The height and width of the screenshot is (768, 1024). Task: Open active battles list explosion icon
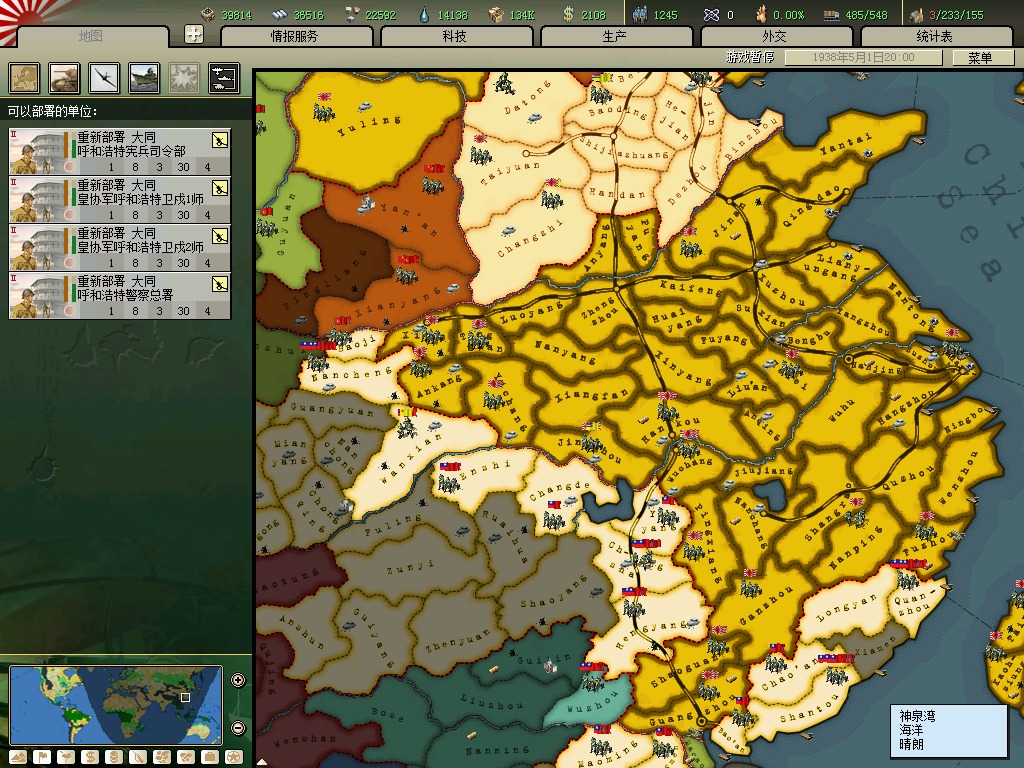tap(184, 78)
